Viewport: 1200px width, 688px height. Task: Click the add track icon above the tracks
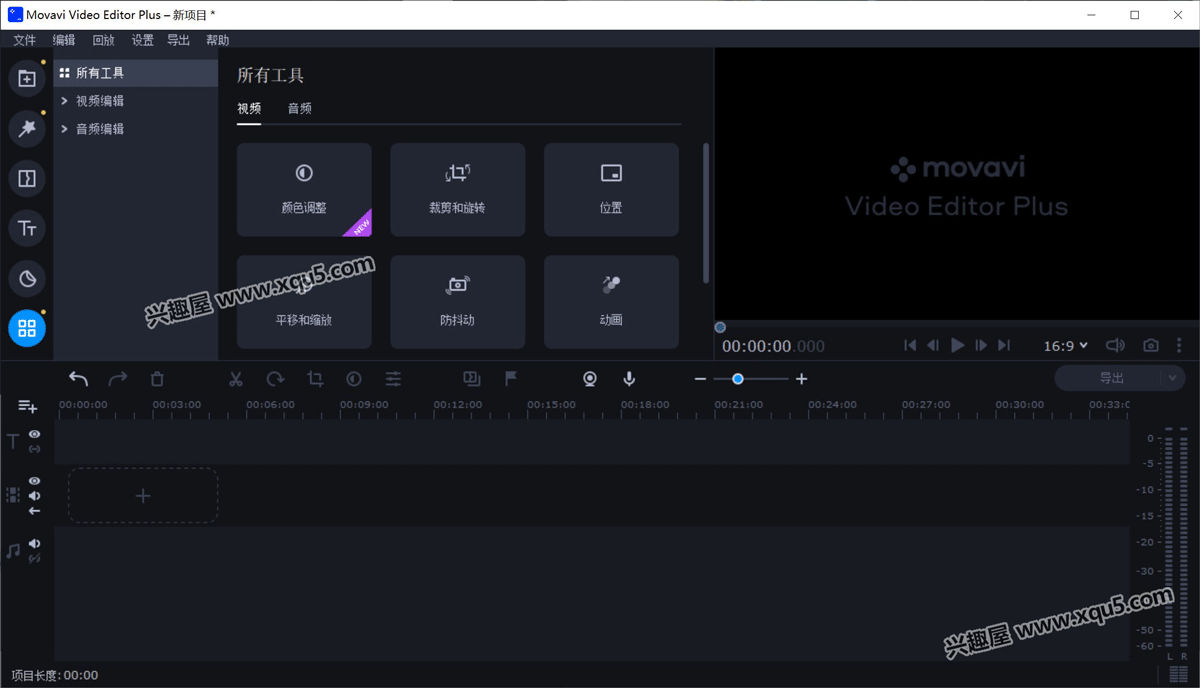[x=28, y=406]
